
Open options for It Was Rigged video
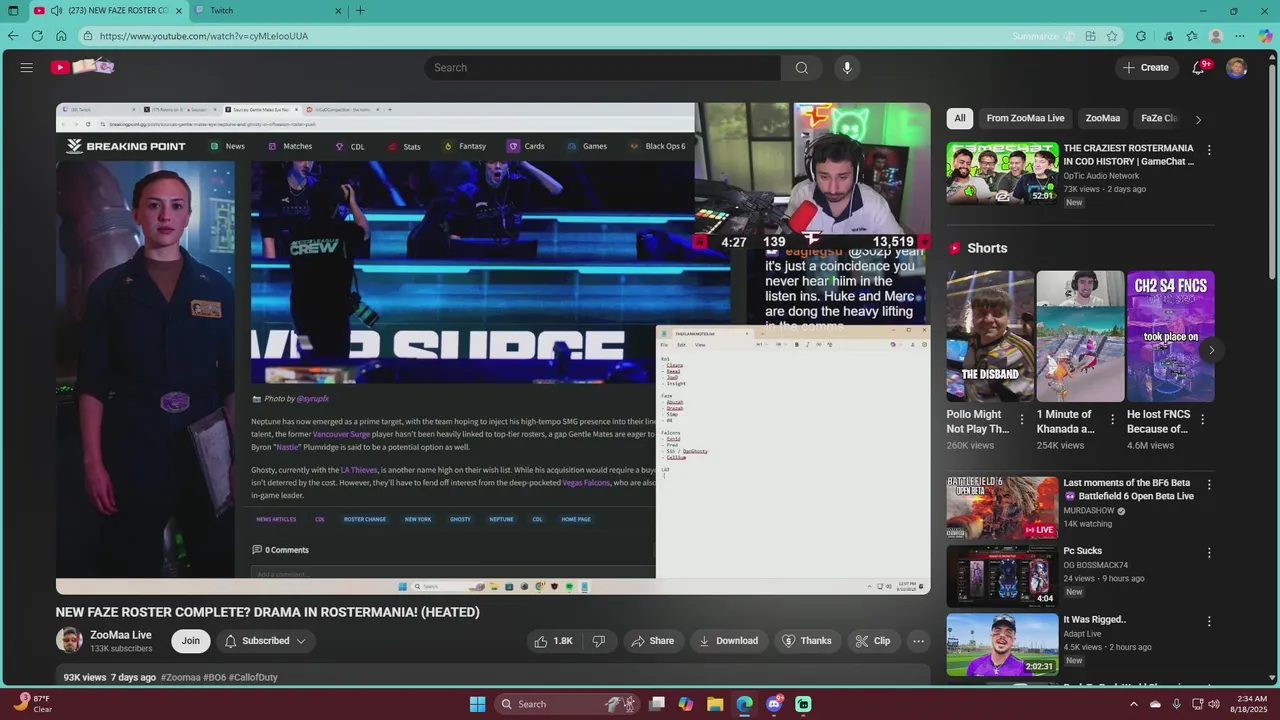[1209, 621]
